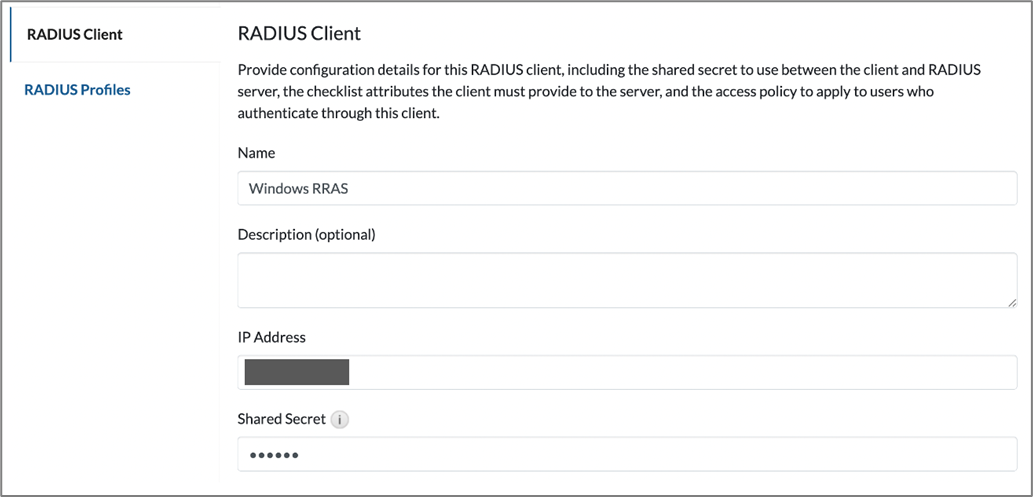Click the 'IP Address' field label
Viewport: 1033px width, 497px height.
click(x=271, y=337)
